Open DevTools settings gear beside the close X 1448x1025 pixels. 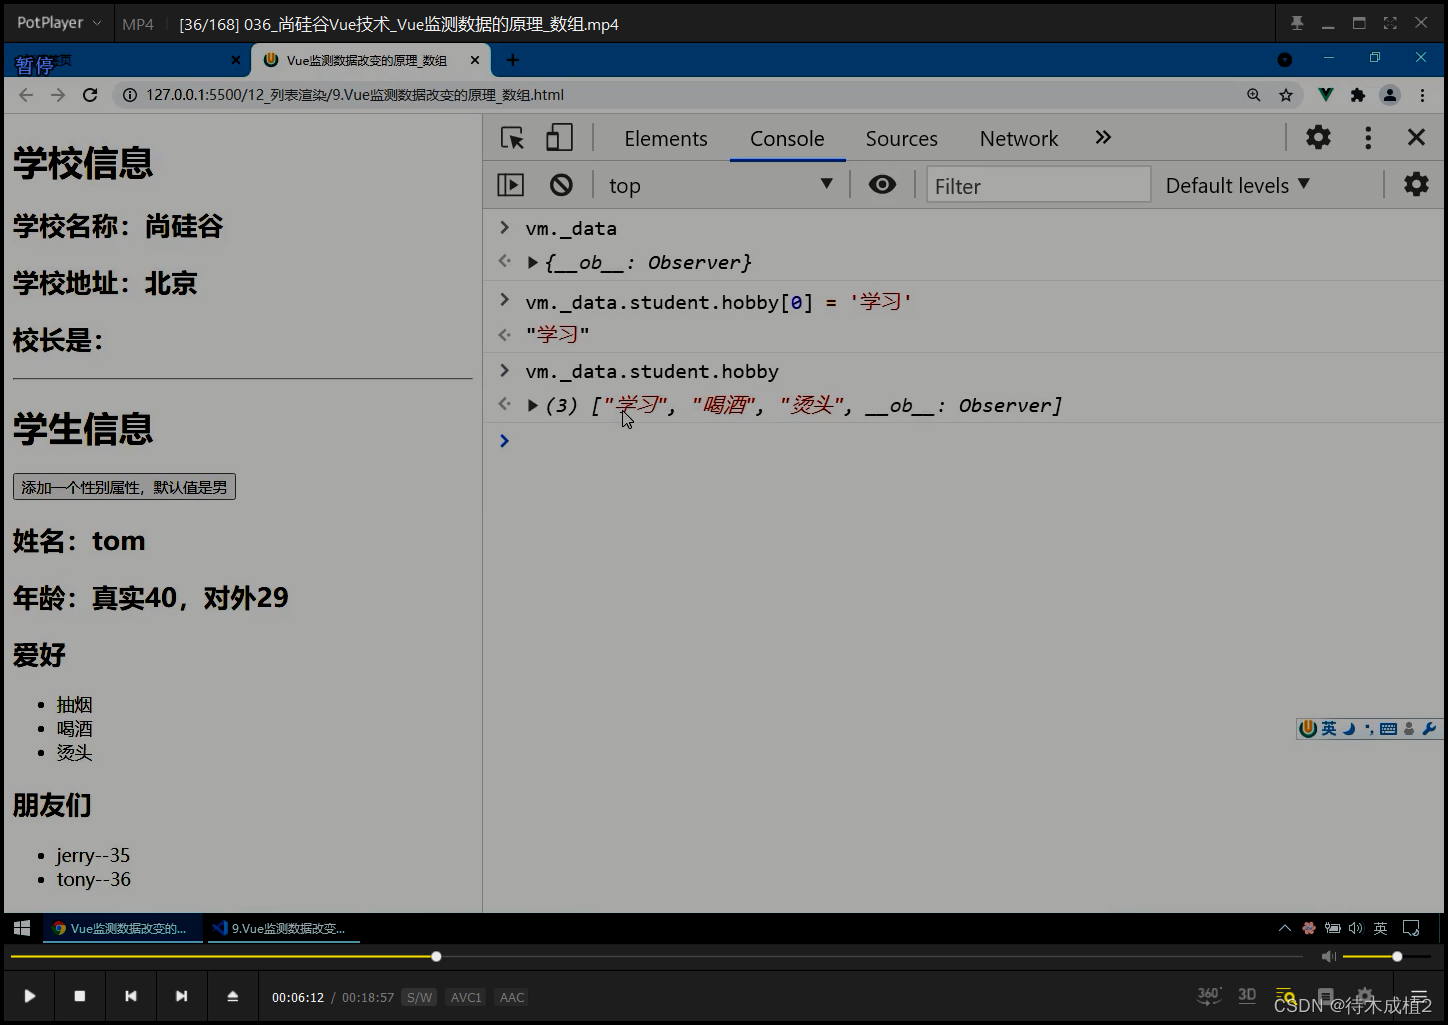[x=1319, y=138]
